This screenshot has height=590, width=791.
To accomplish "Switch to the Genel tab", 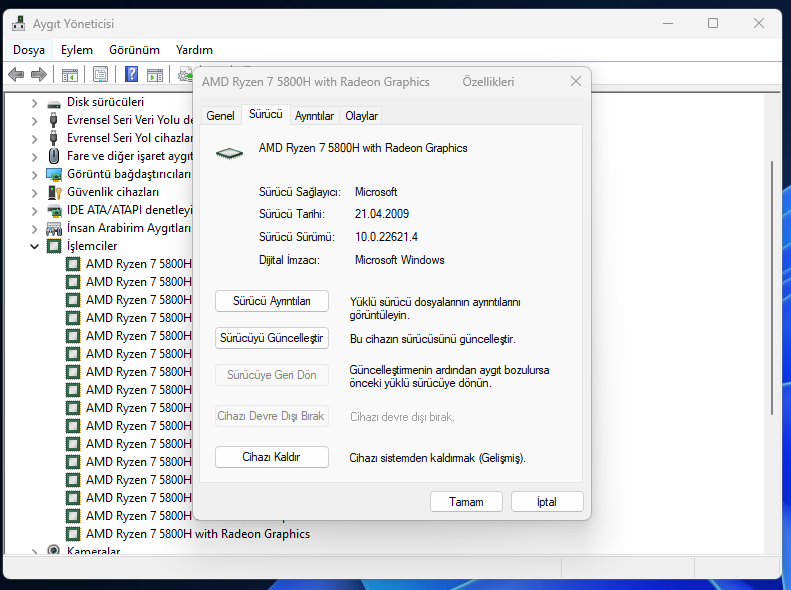I will tap(220, 116).
